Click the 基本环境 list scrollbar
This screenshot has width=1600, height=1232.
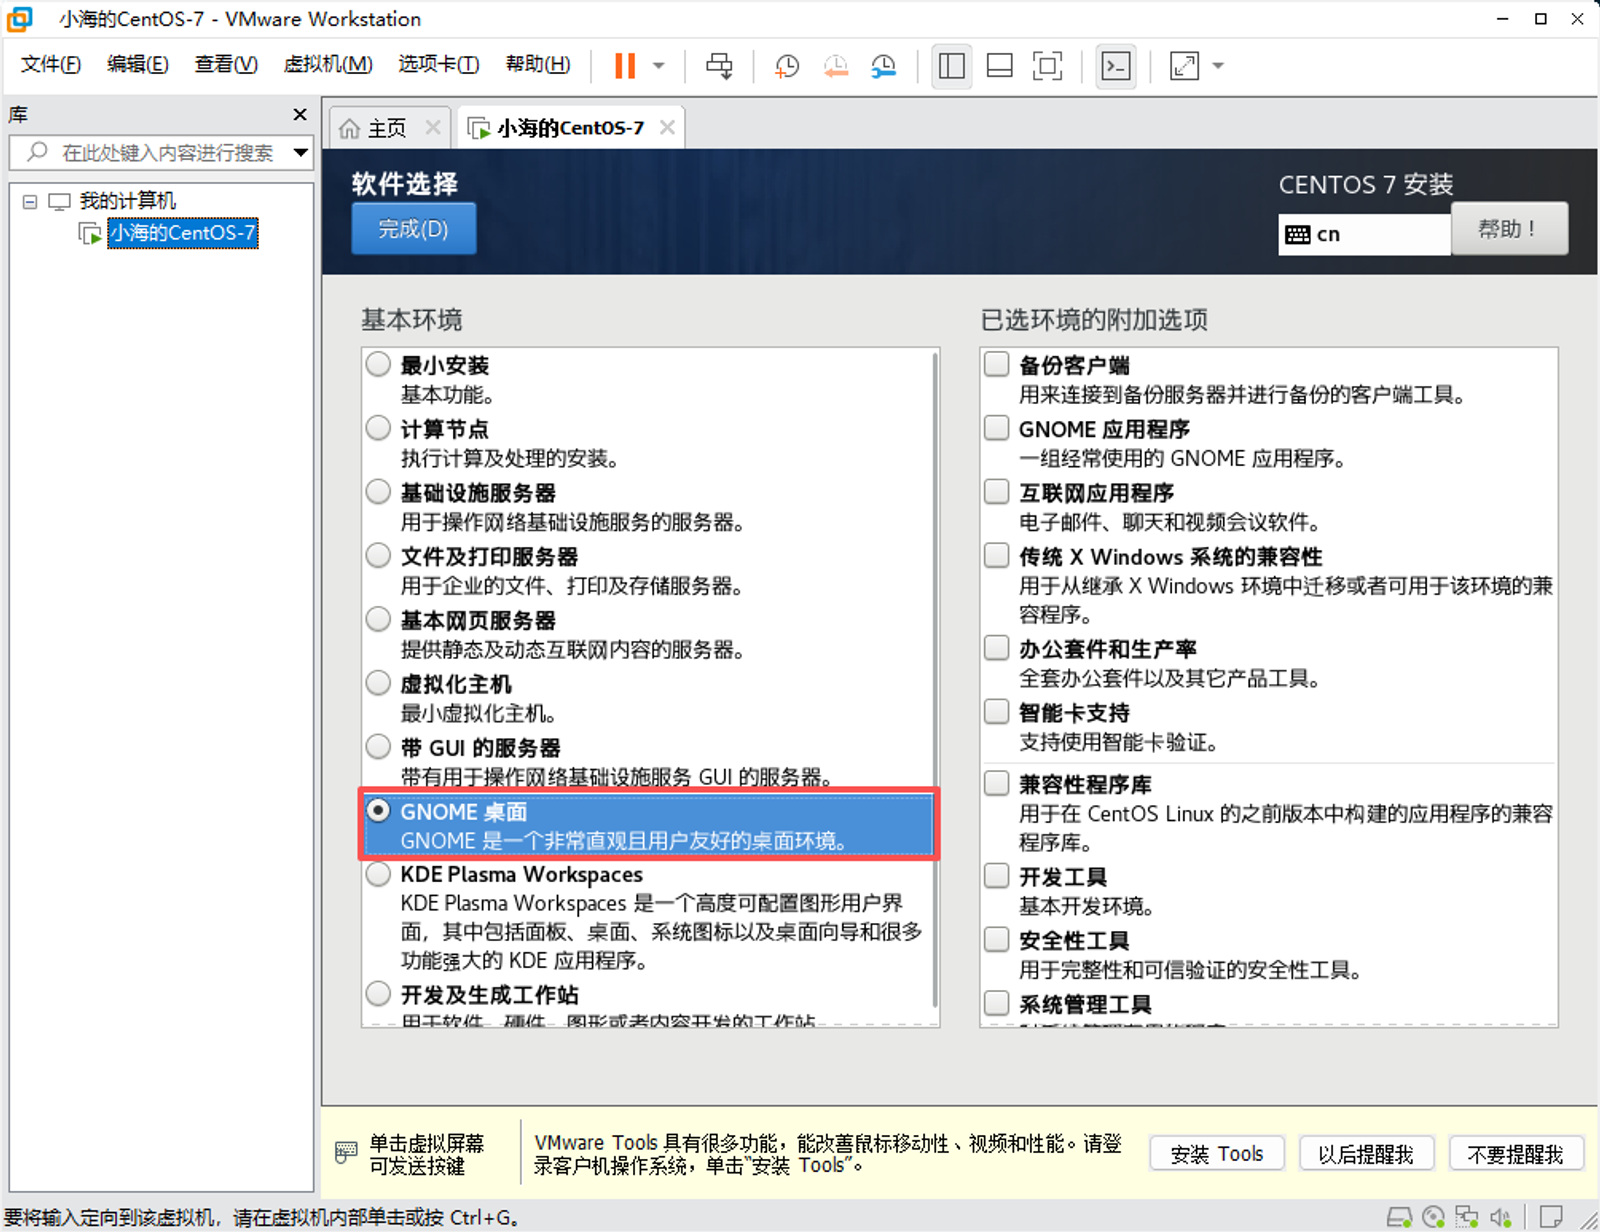935,680
